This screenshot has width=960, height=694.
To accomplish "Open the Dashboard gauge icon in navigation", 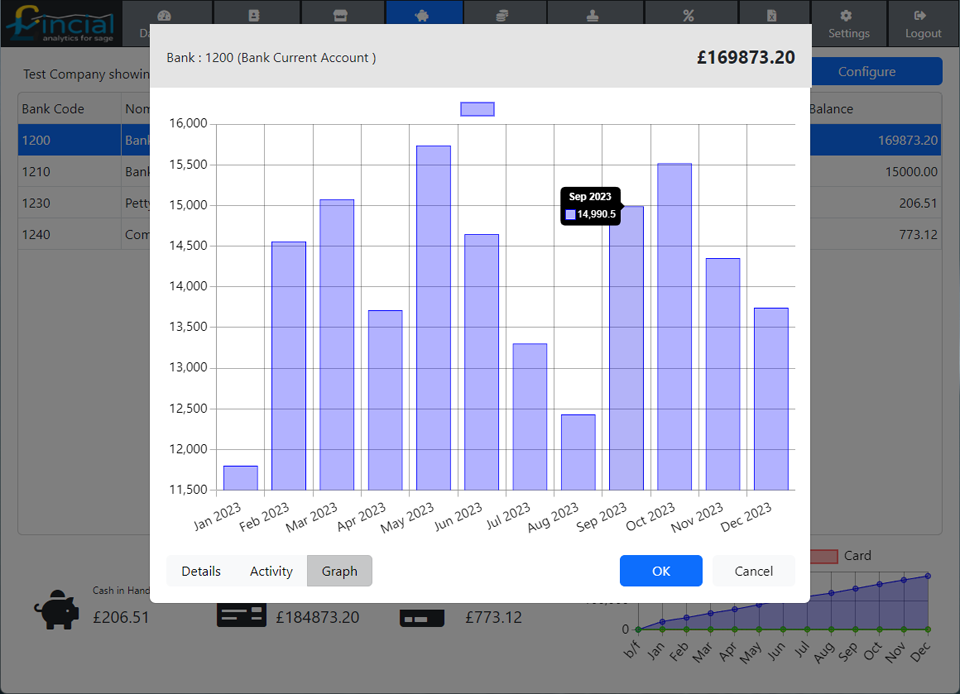I will click(164, 16).
